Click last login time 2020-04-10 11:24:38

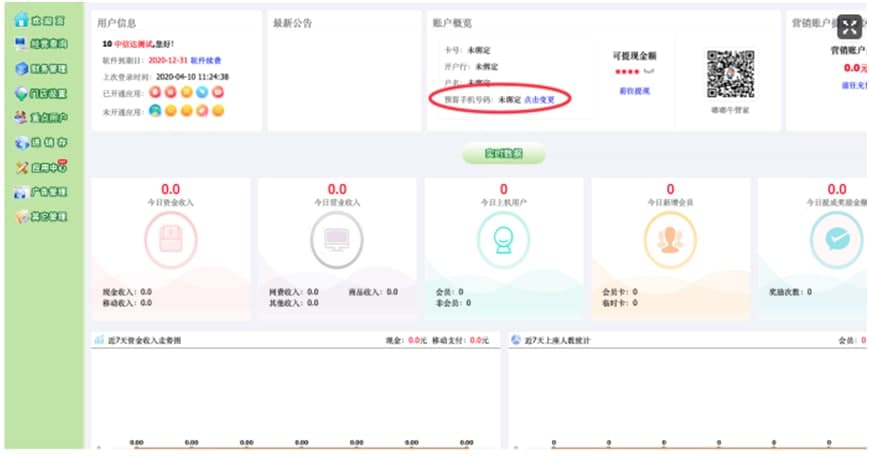192,77
